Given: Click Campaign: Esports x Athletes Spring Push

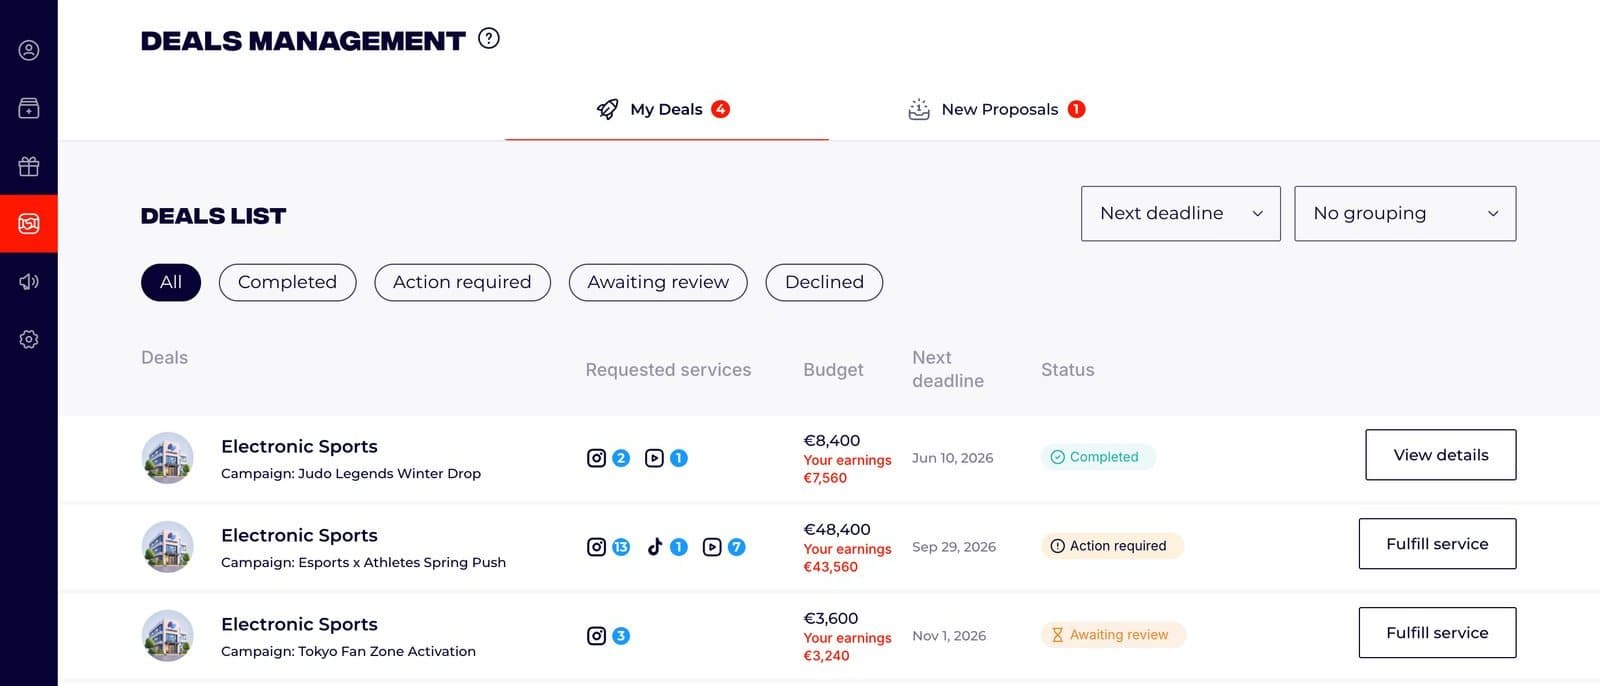Looking at the screenshot, I should pyautogui.click(x=363, y=563).
